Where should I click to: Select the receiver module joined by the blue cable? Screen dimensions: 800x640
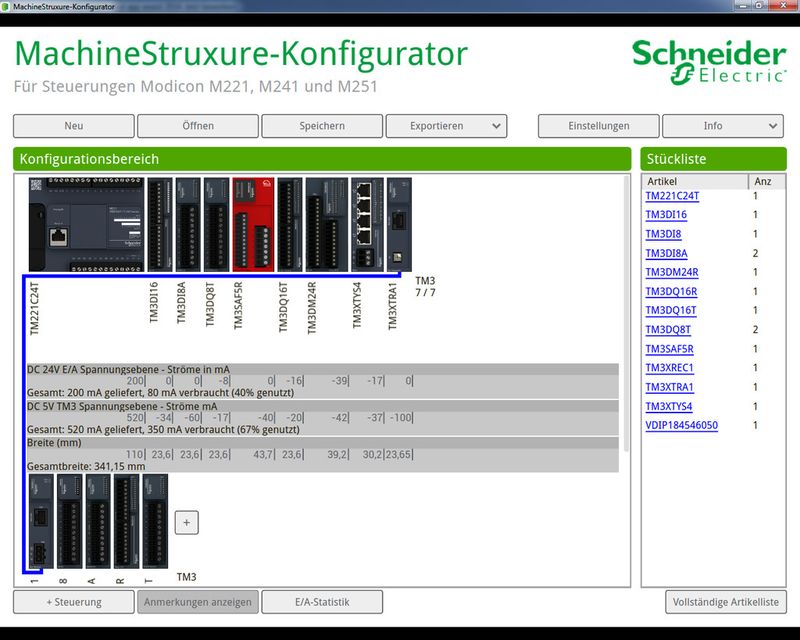(x=41, y=521)
